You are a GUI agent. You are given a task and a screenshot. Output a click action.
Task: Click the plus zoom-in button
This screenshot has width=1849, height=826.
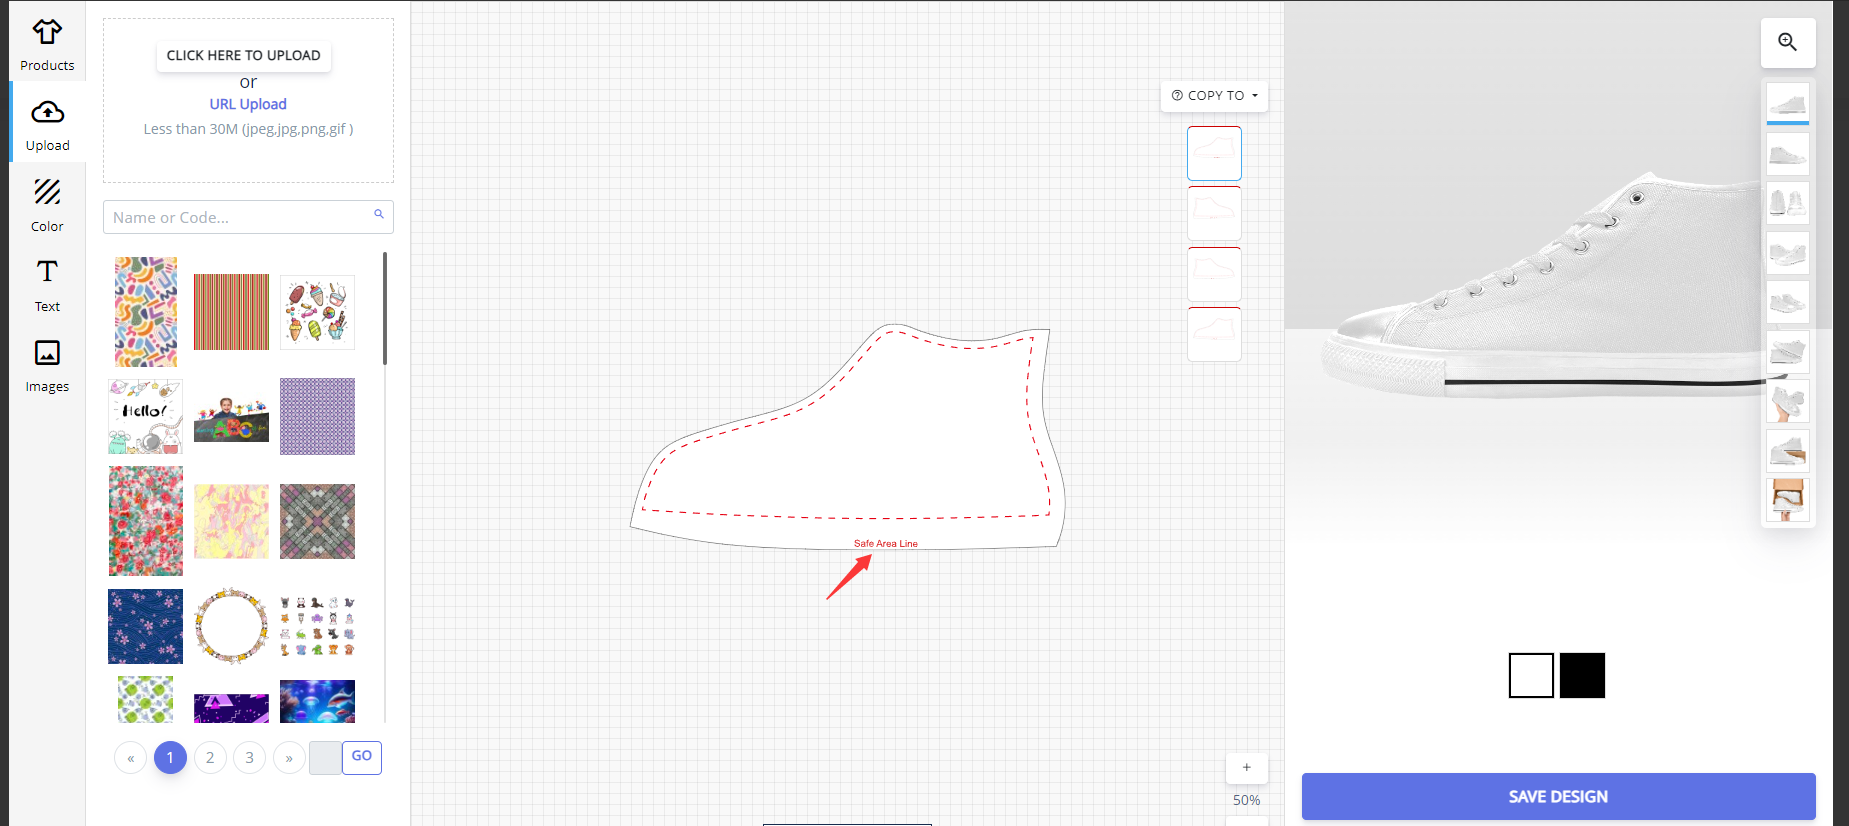coord(1246,767)
